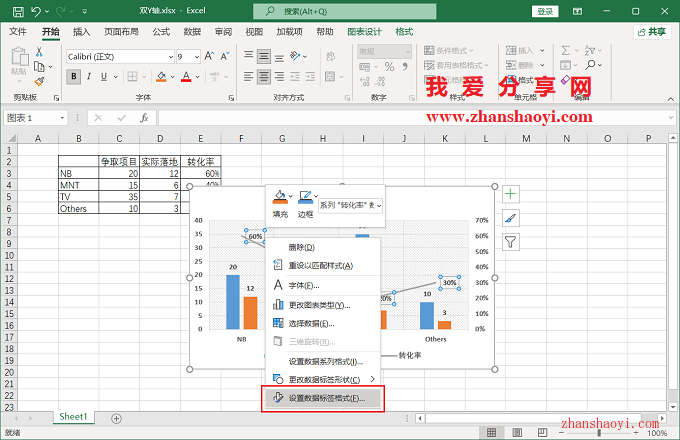
Task: Choose 删除(D) in context menu
Action: 323,248
